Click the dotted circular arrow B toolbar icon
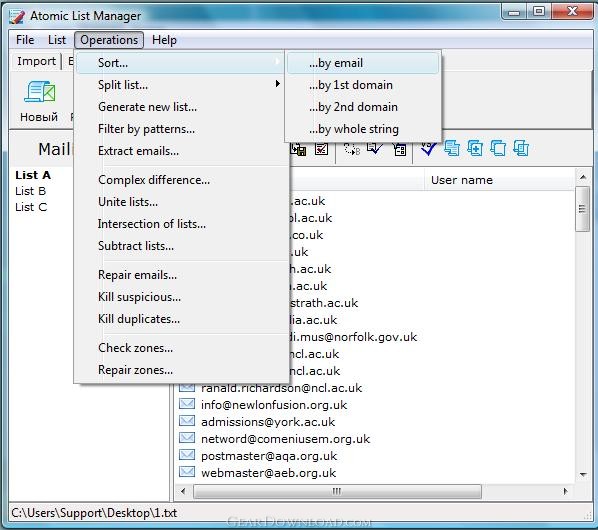This screenshot has width=598, height=530. pyautogui.click(x=352, y=149)
